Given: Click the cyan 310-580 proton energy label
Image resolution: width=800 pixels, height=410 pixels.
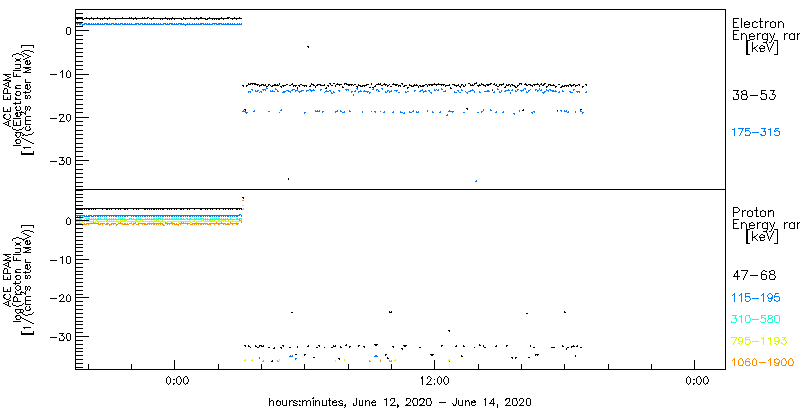Looking at the screenshot, I should point(756,320).
